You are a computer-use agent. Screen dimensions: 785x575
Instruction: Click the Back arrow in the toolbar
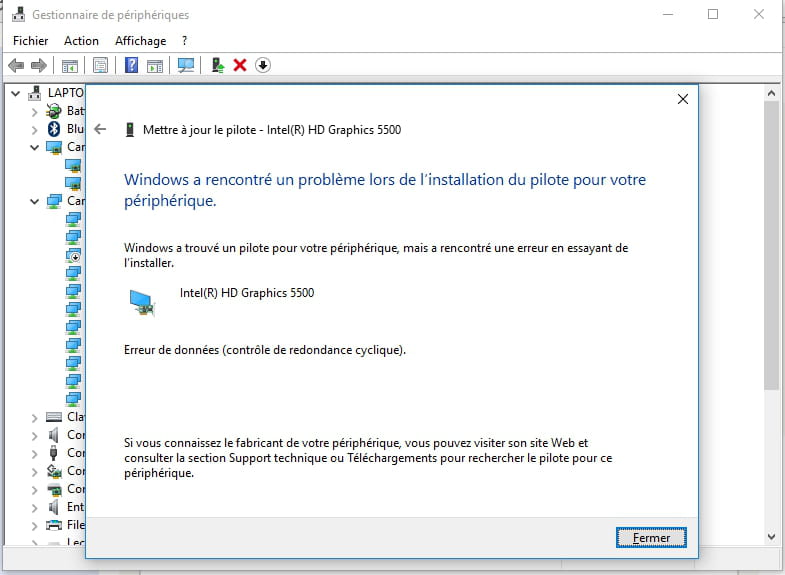[16, 65]
